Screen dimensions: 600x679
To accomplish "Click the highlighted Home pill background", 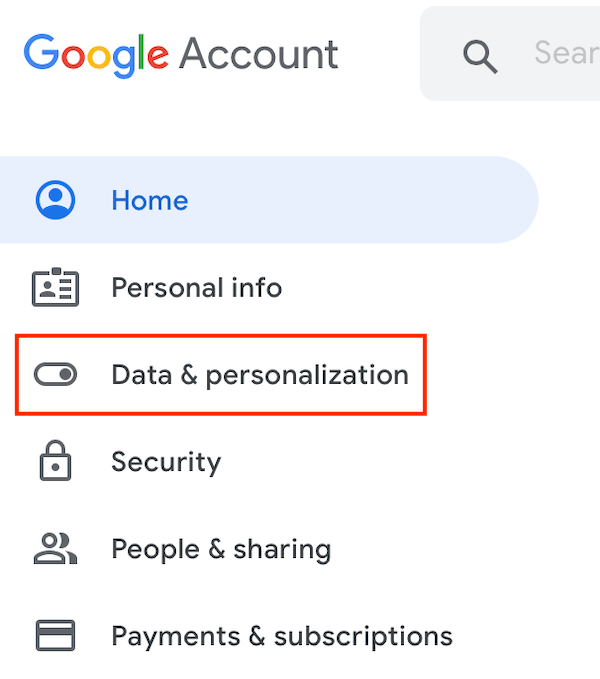I will [269, 200].
